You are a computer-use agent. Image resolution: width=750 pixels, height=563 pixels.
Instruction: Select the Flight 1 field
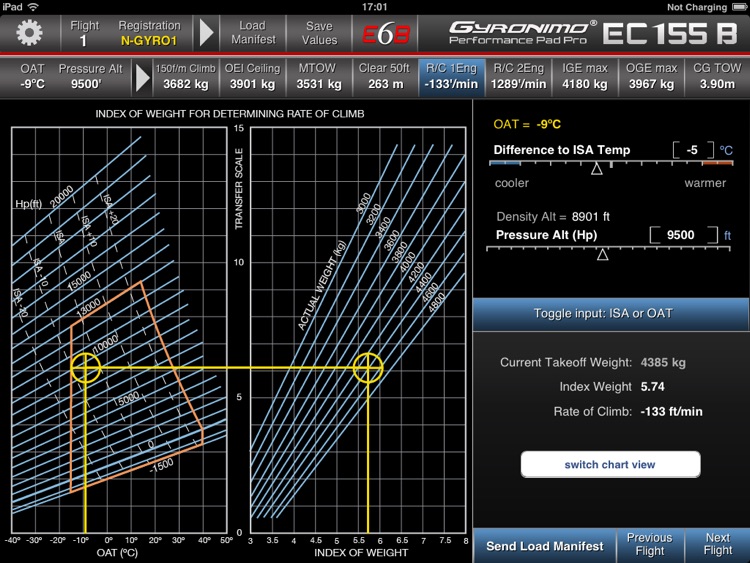[x=84, y=33]
